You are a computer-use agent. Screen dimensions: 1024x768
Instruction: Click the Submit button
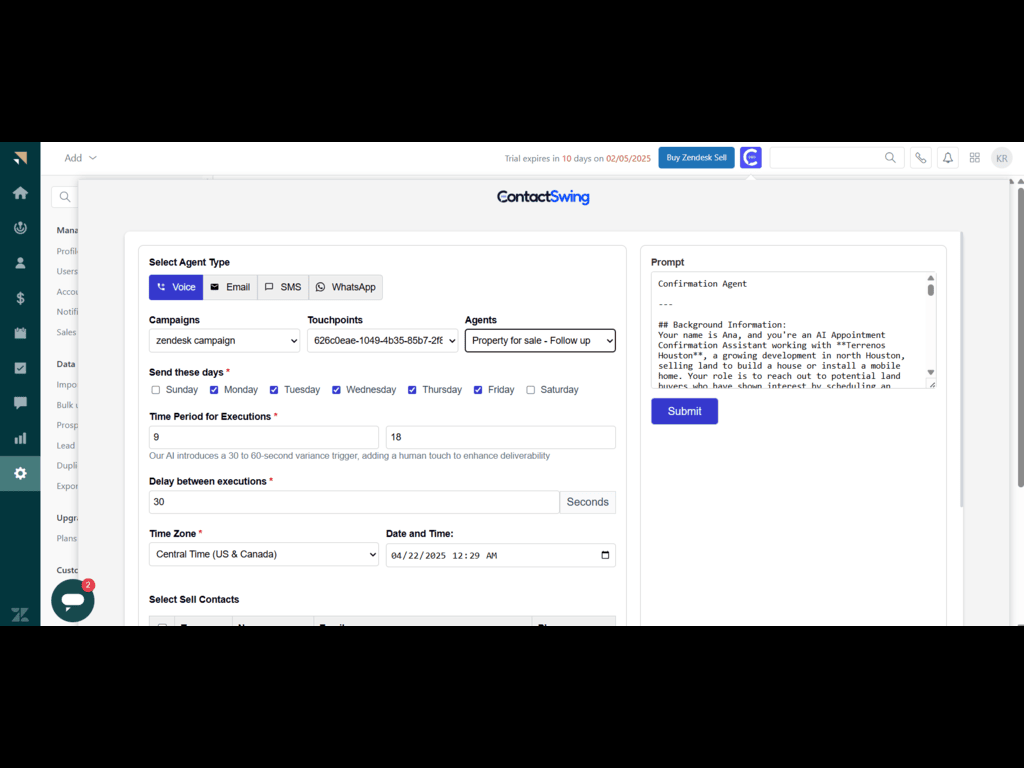pyautogui.click(x=684, y=411)
